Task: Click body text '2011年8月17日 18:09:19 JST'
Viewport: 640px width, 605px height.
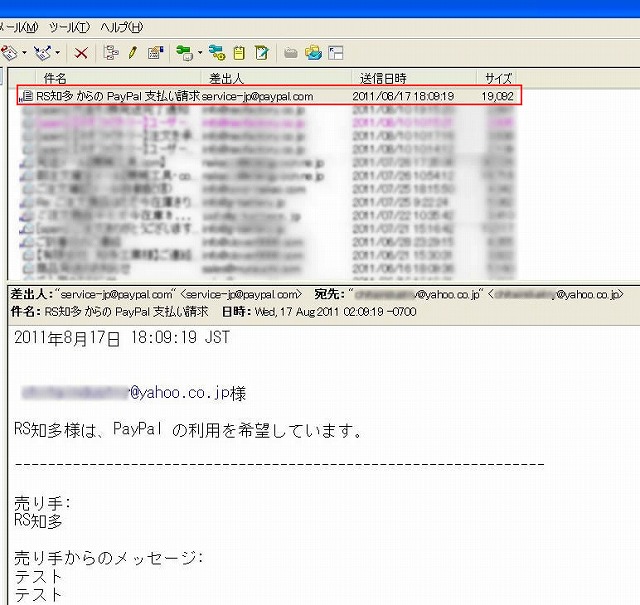Action: click(x=122, y=338)
